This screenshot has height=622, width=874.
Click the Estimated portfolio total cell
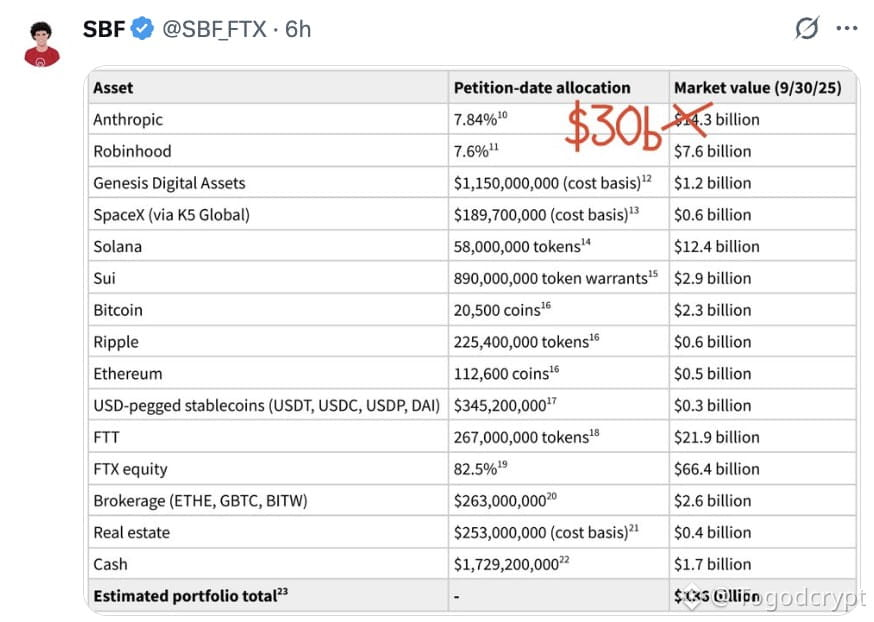pos(268,596)
